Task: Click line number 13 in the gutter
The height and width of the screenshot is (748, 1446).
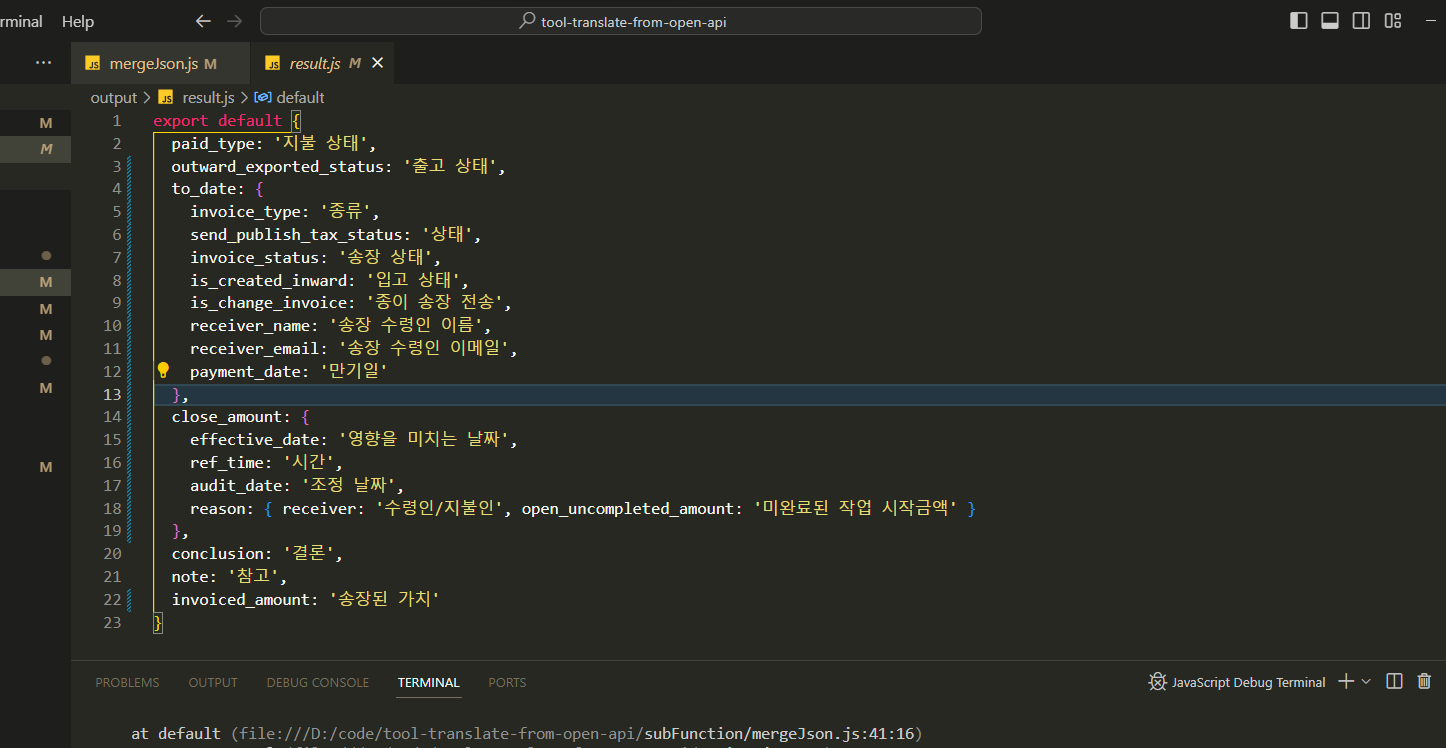Action: point(112,394)
